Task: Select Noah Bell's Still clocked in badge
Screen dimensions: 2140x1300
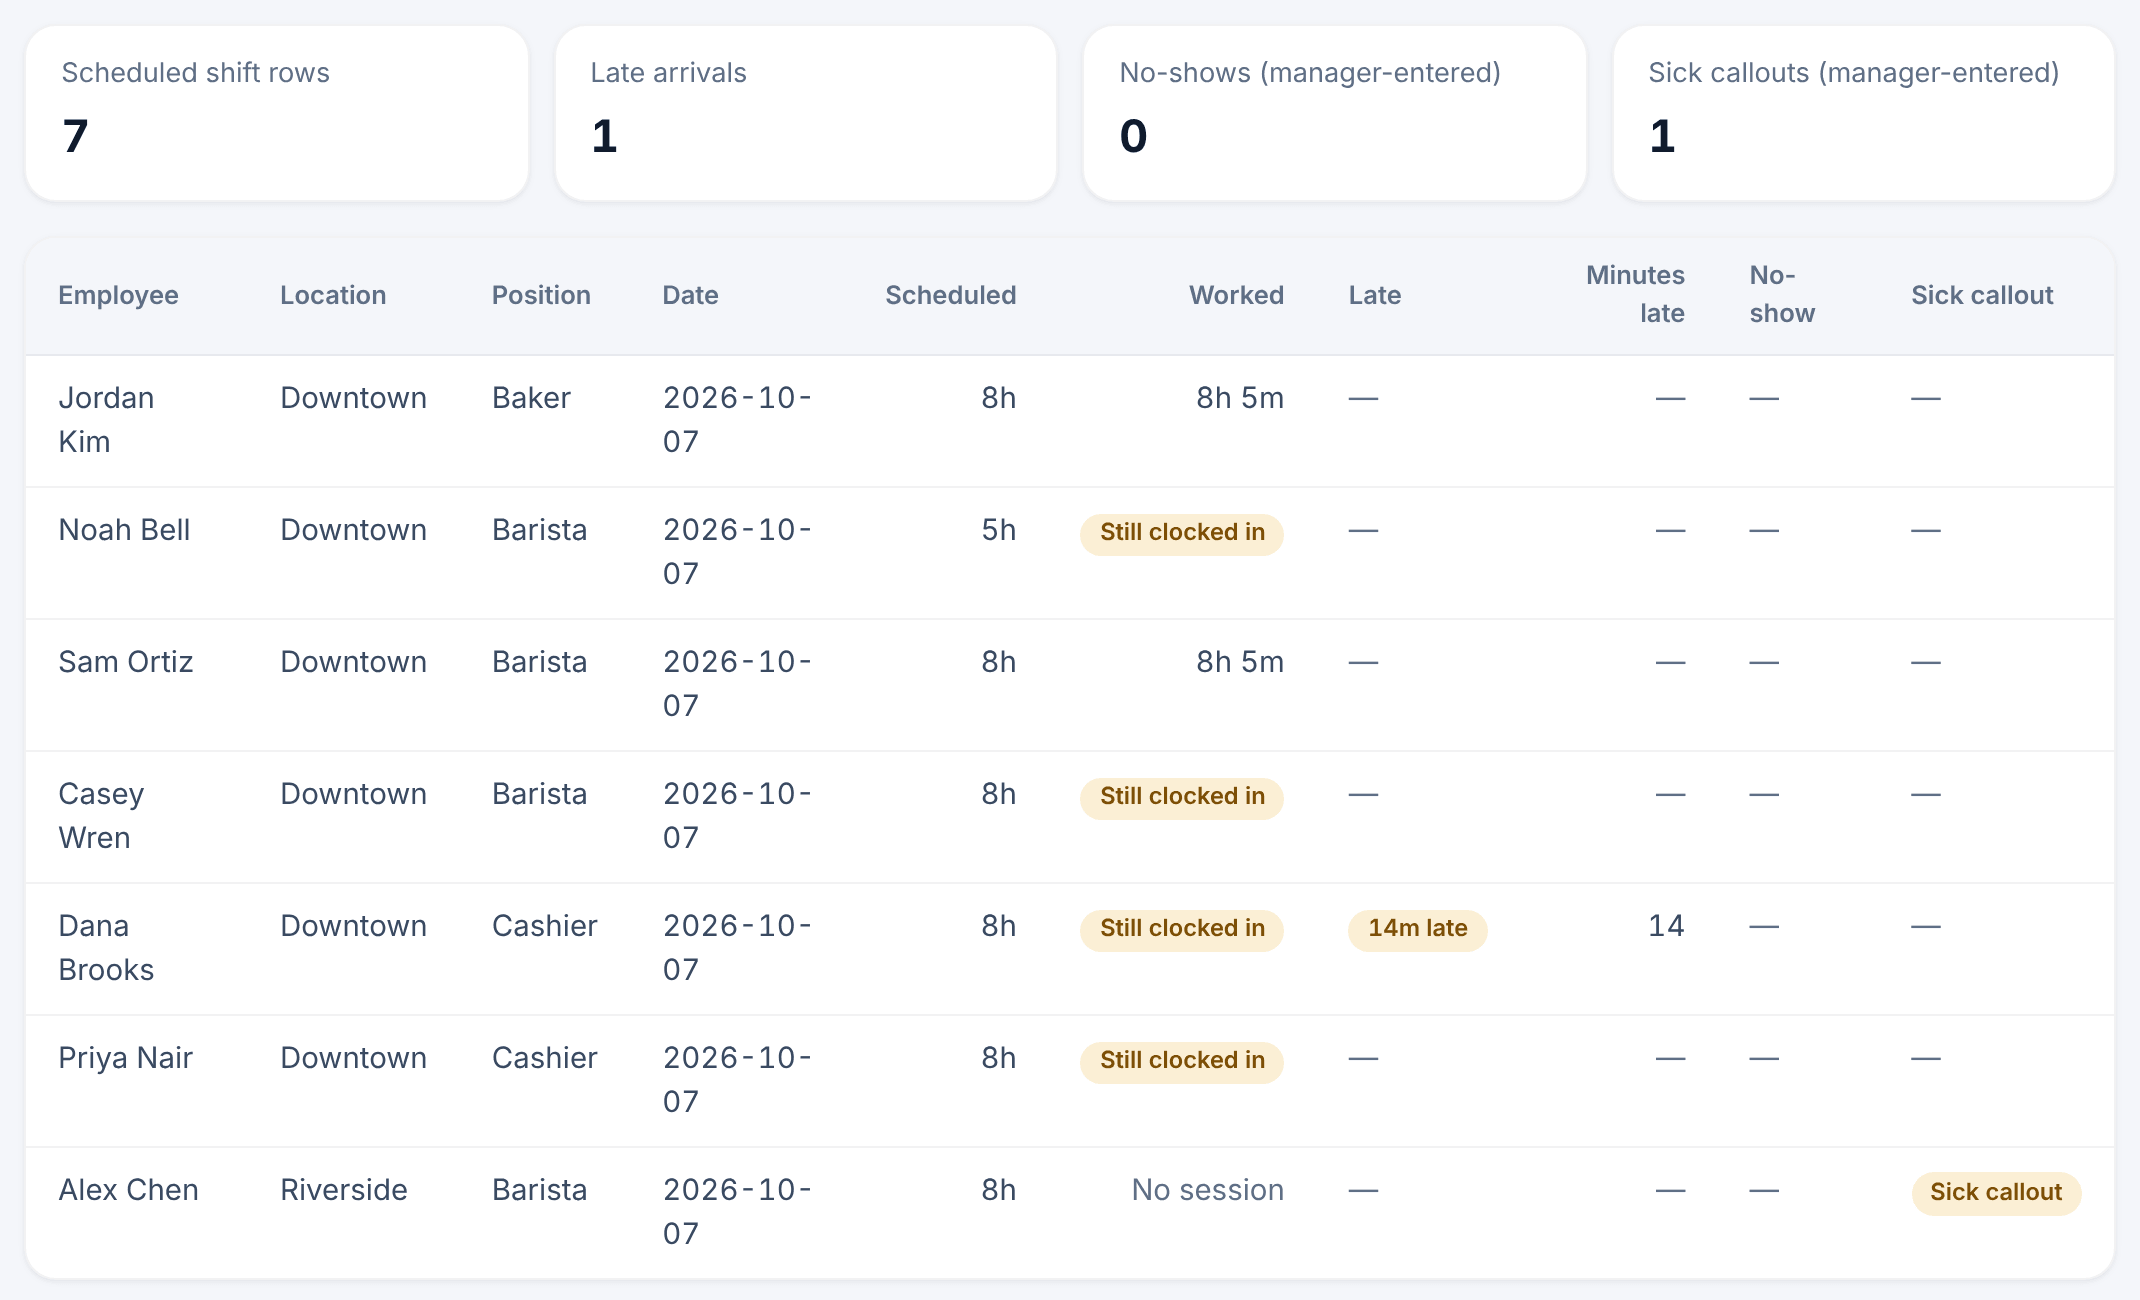Action: pos(1182,533)
